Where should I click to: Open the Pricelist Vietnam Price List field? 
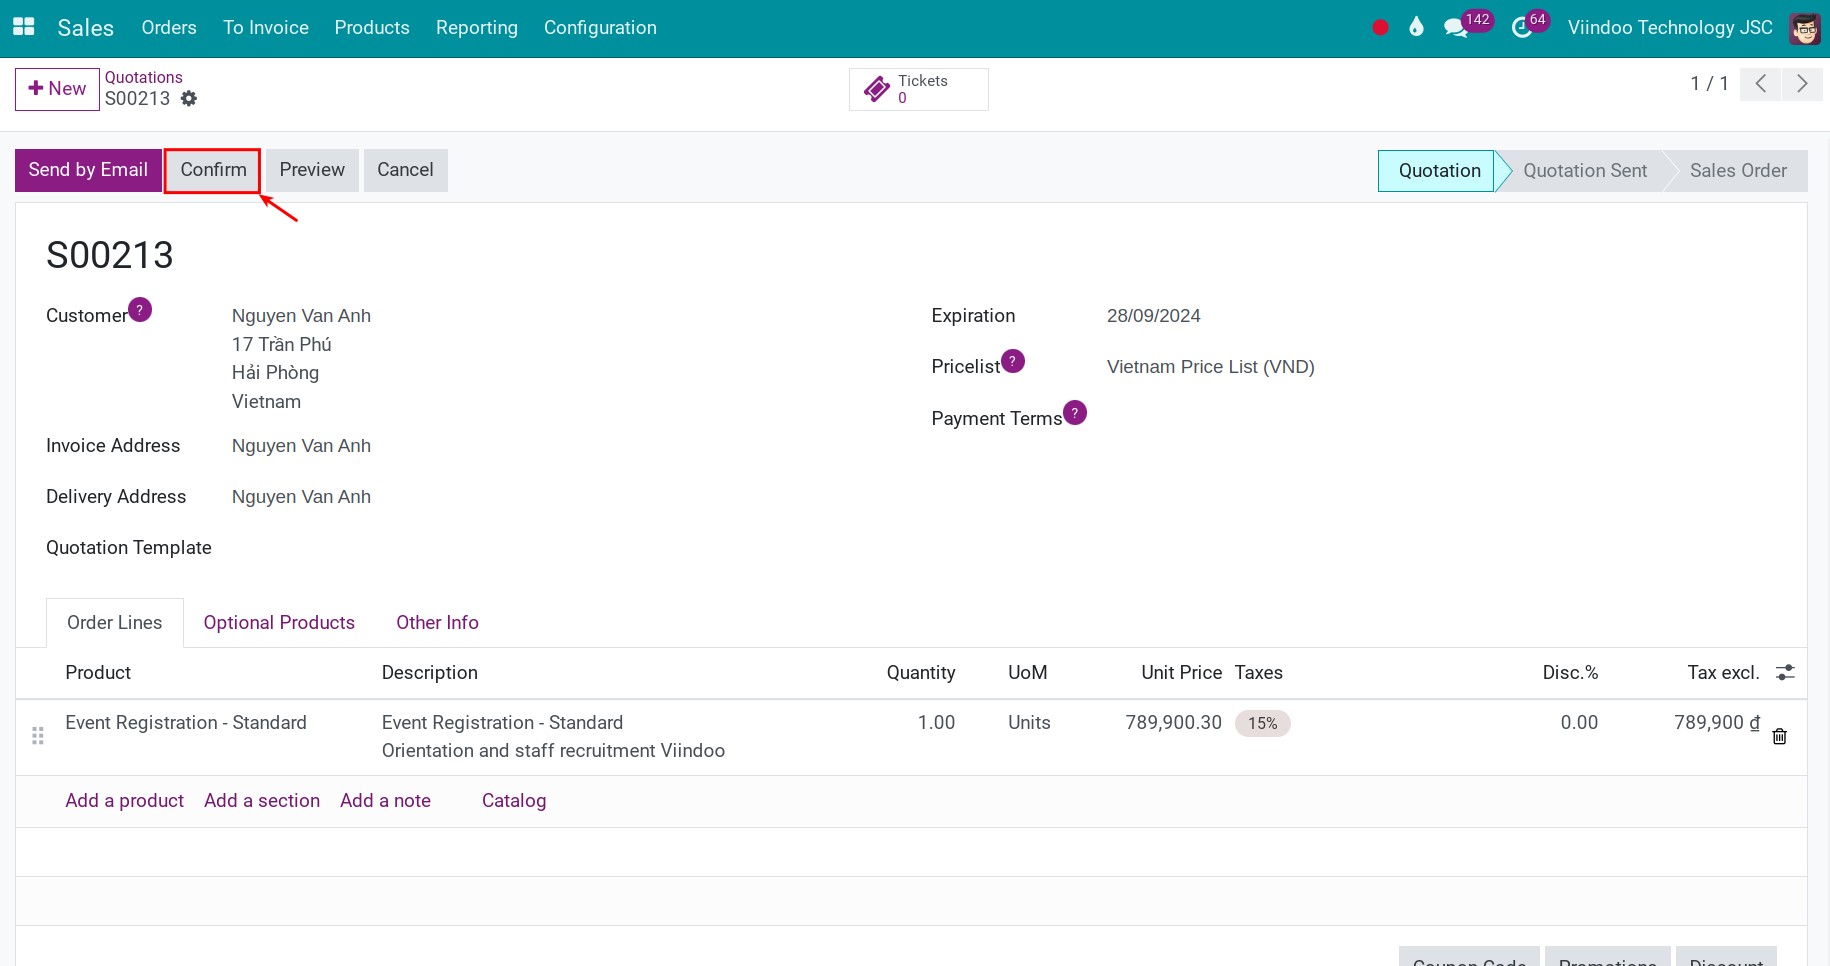[1210, 367]
